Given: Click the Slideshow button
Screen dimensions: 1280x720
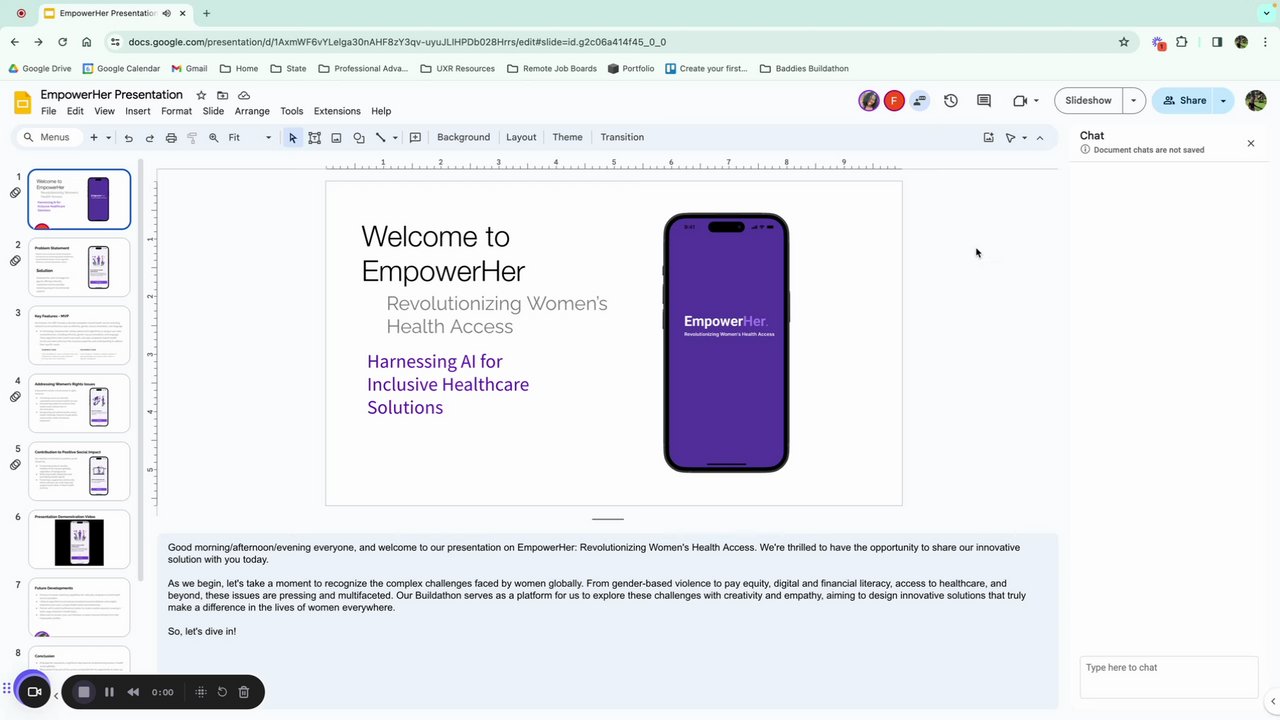Looking at the screenshot, I should [1088, 101].
